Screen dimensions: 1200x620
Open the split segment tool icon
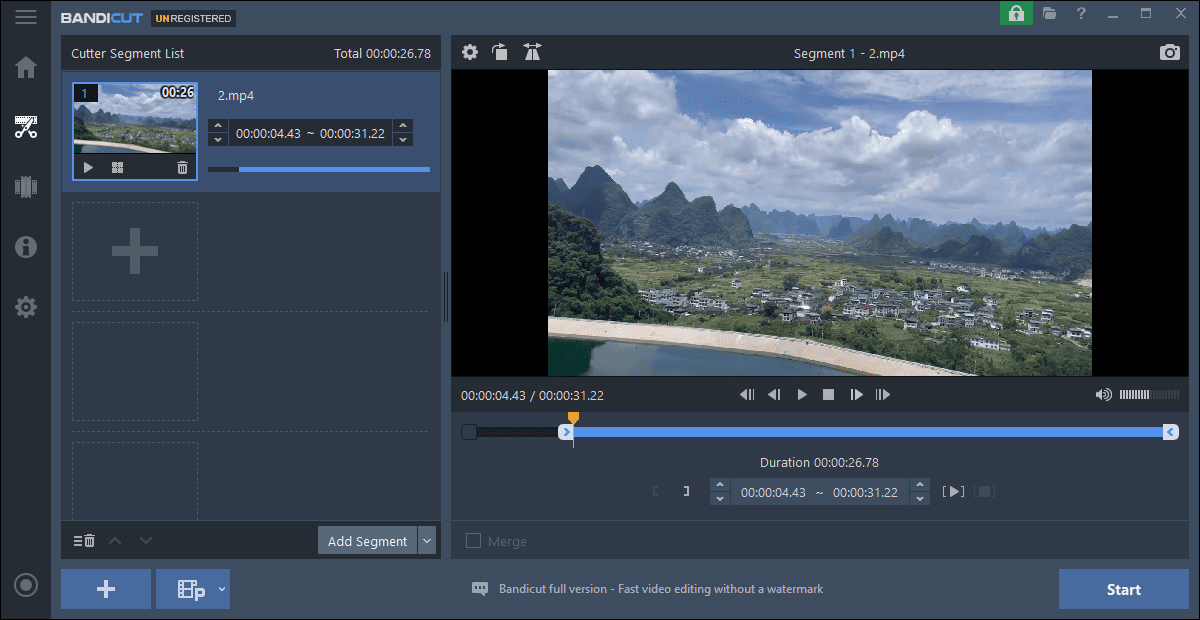click(532, 52)
